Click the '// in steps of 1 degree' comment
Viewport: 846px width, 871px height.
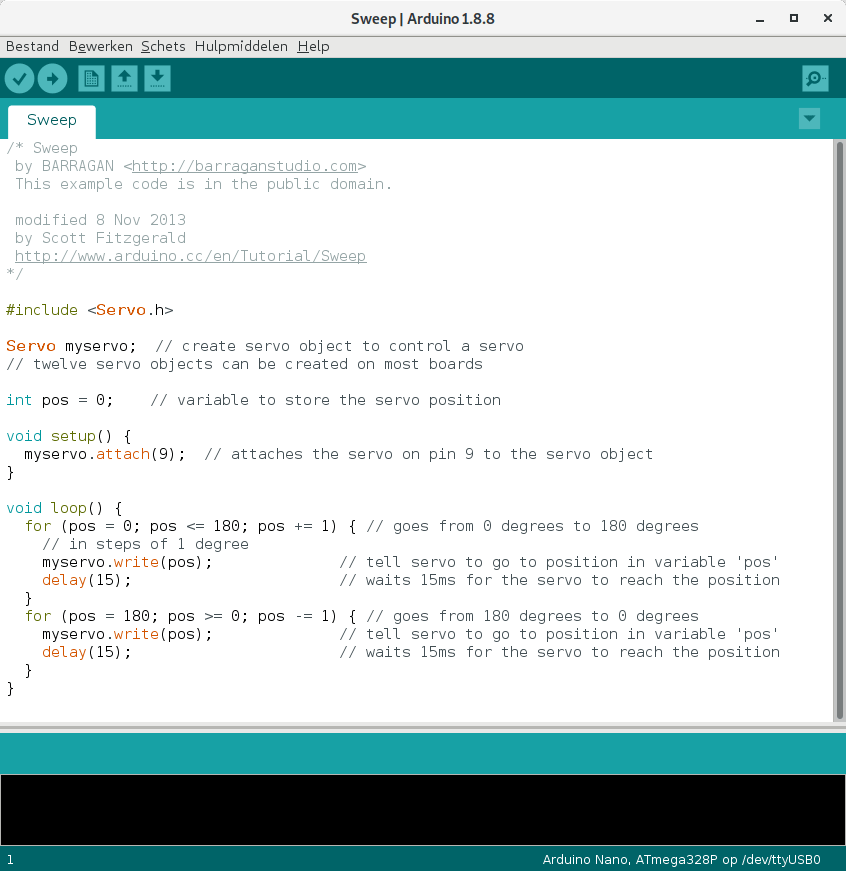point(146,544)
